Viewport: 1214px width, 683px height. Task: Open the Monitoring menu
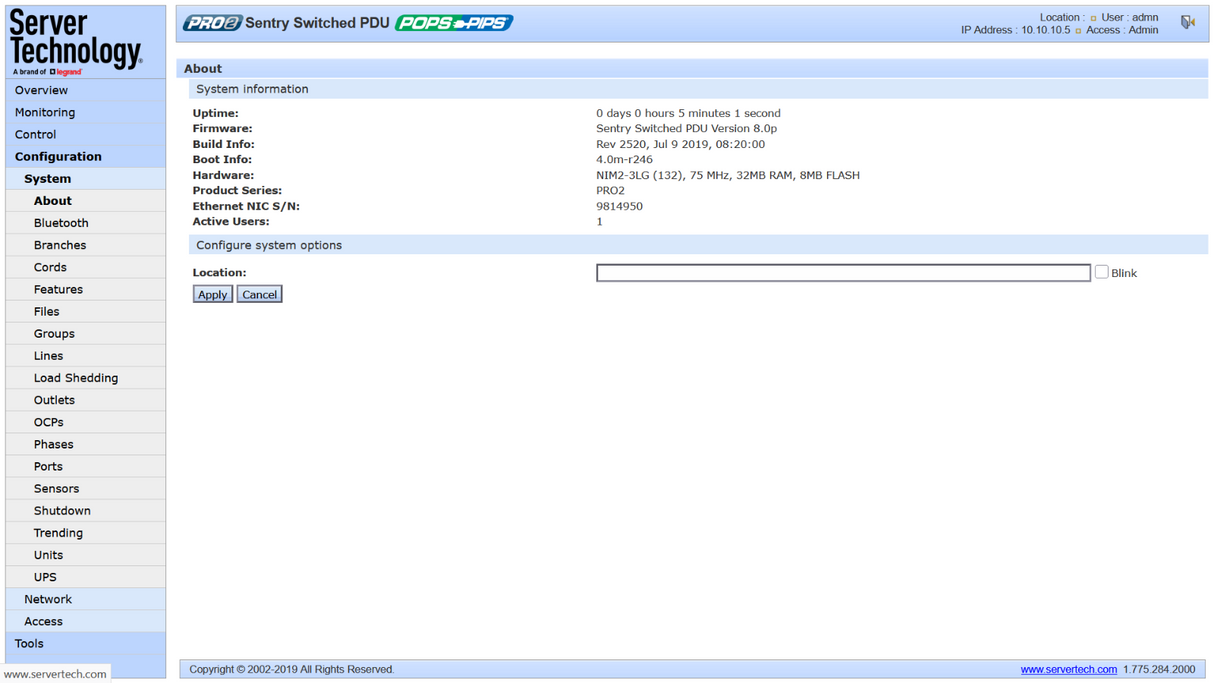coord(86,112)
